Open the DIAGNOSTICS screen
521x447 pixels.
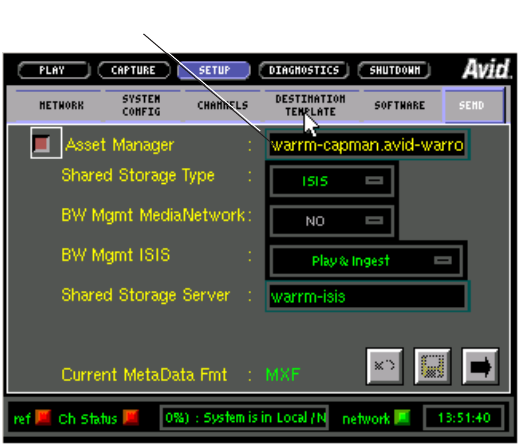[304, 70]
